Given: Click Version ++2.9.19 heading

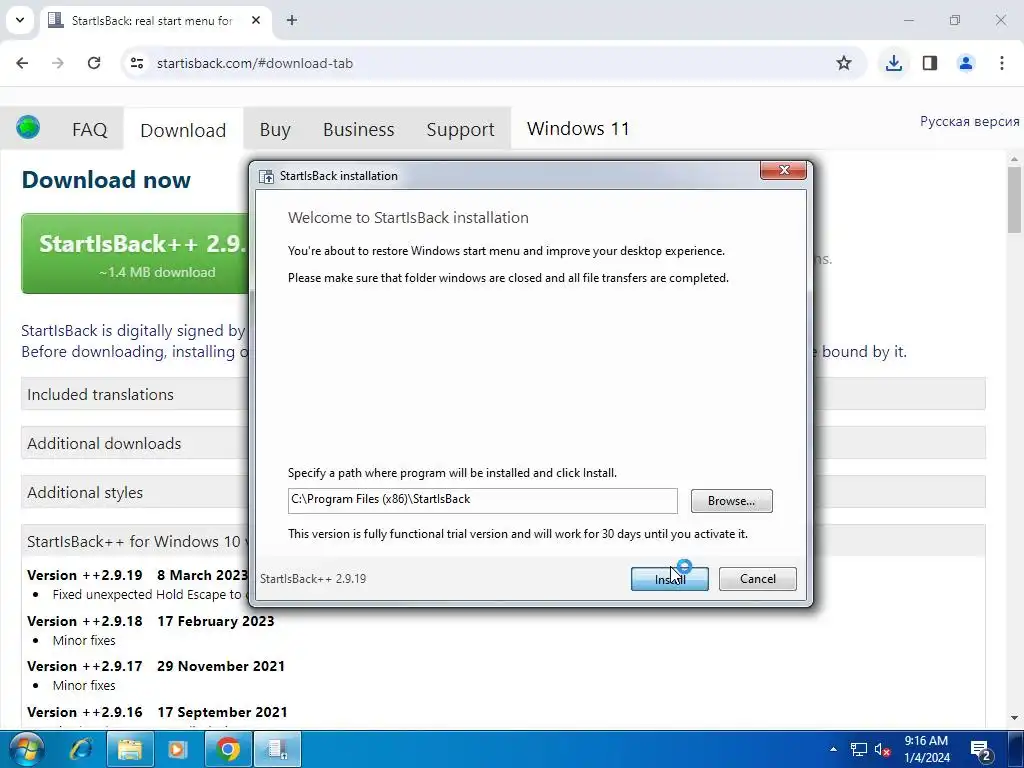Looking at the screenshot, I should pos(85,575).
